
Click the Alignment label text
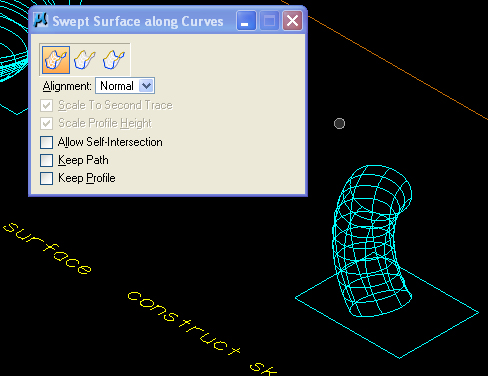(x=67, y=86)
